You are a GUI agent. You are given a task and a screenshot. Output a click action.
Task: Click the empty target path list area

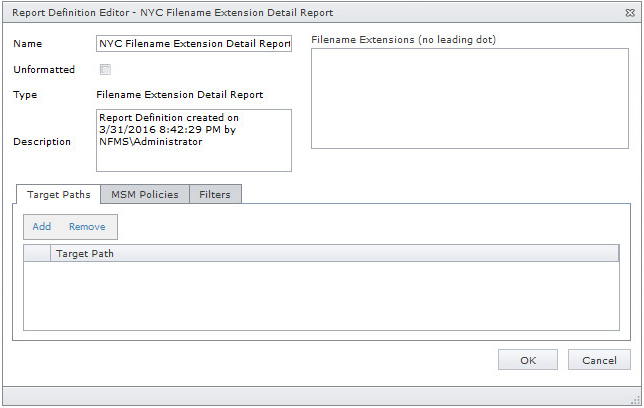(321, 294)
